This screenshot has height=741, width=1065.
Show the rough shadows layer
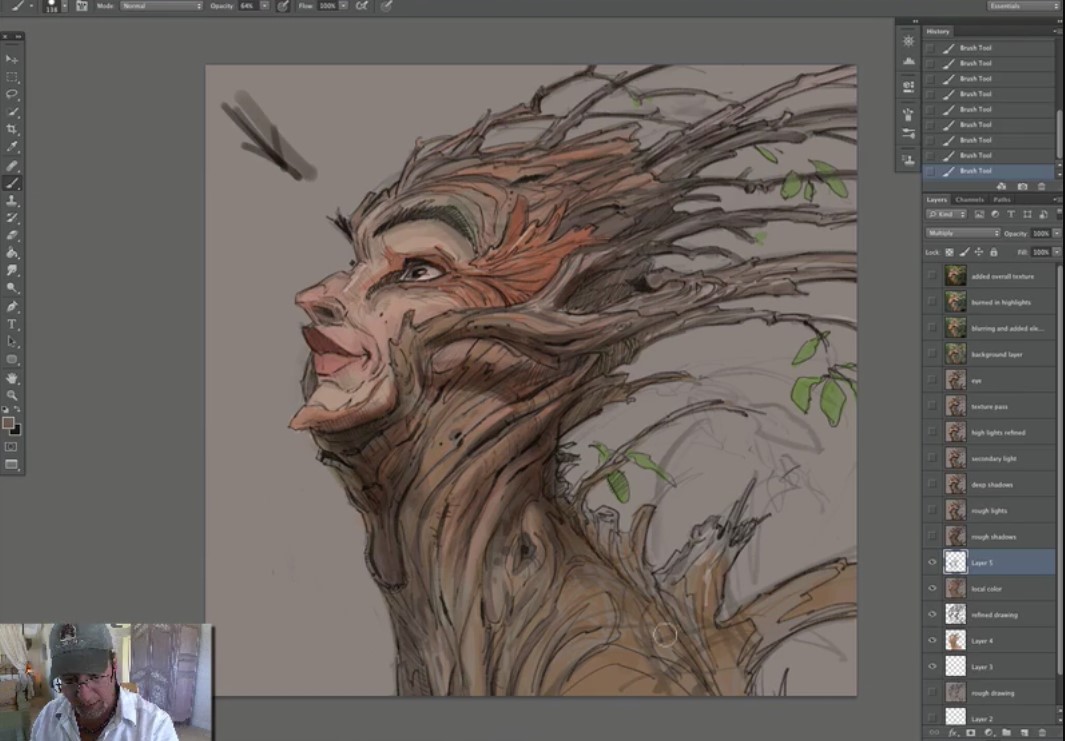[x=932, y=537]
